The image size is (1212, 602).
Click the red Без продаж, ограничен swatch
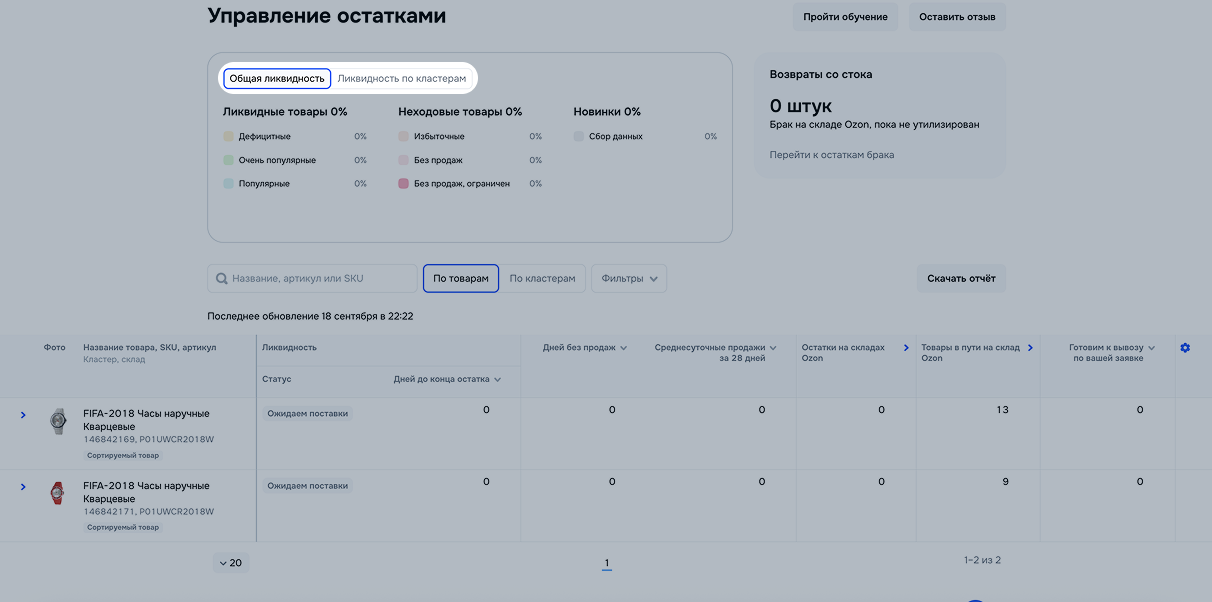click(x=404, y=184)
